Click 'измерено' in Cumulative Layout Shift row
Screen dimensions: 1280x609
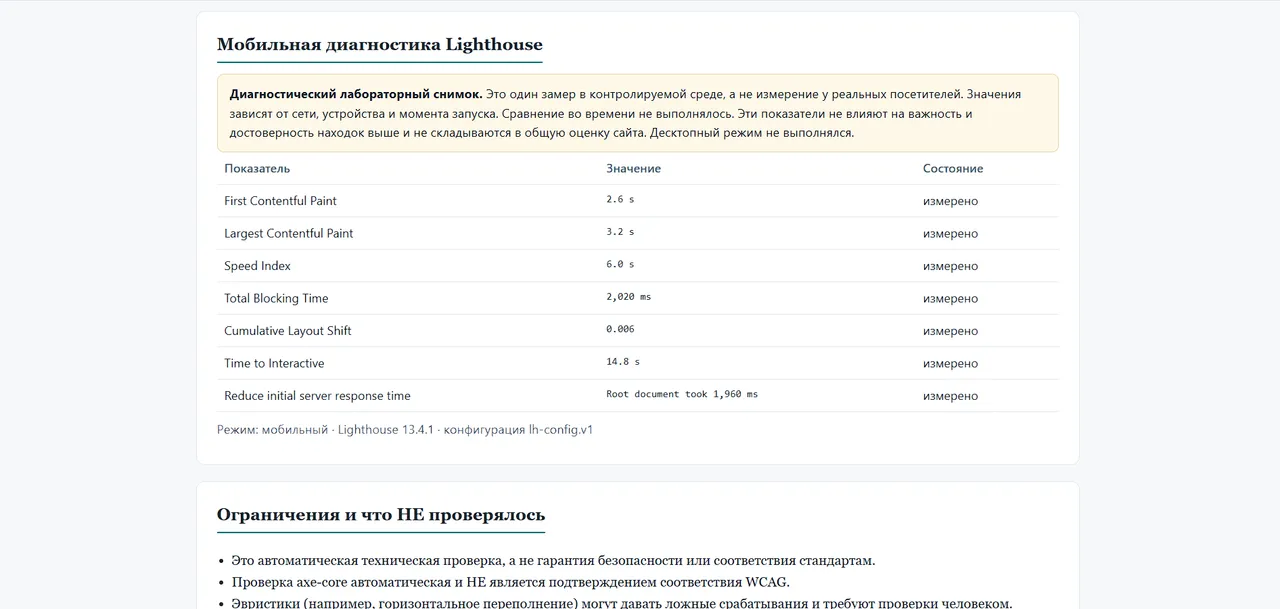pyautogui.click(x=950, y=331)
